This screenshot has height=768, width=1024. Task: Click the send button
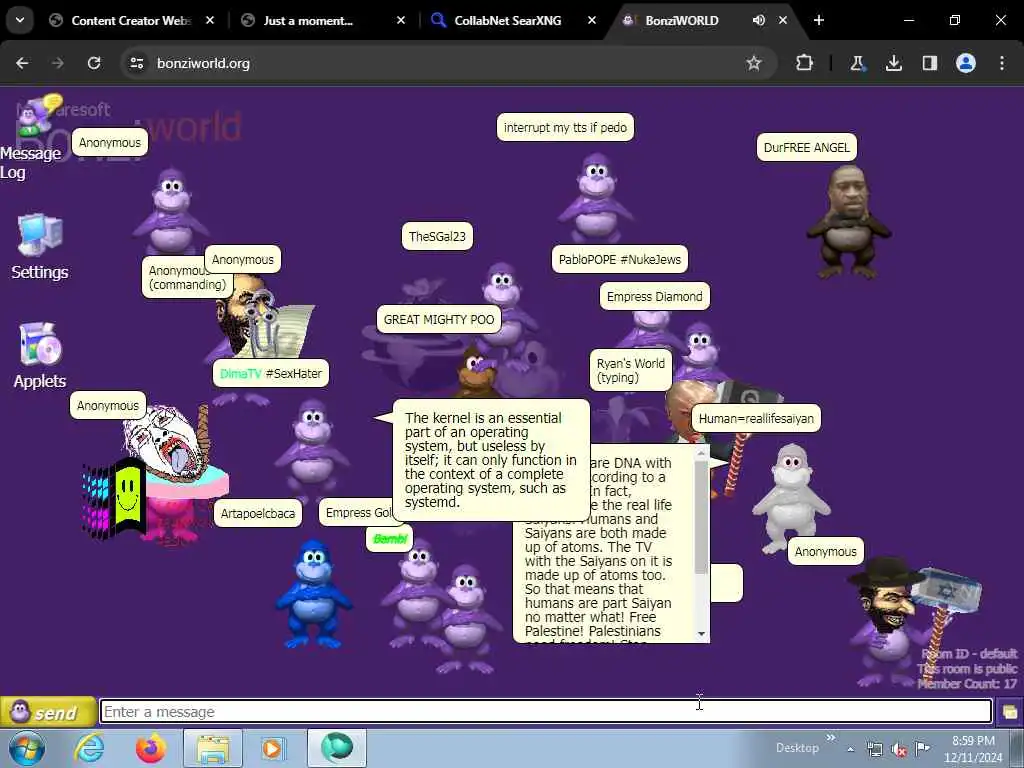(47, 712)
